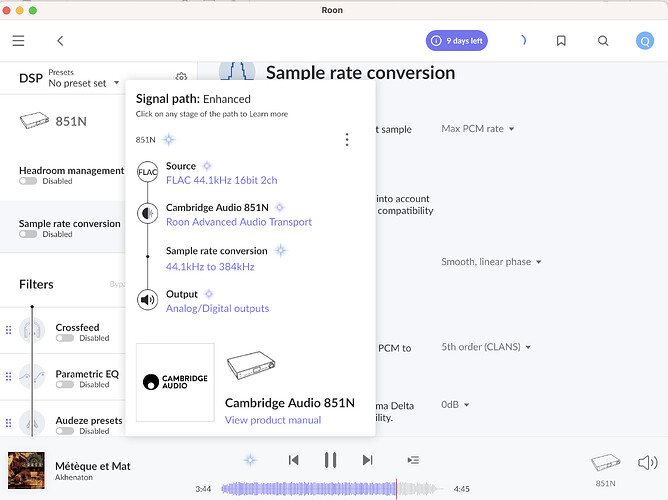Grab the Audeze presets drag handle
The height and width of the screenshot is (500, 668).
pos(9,423)
